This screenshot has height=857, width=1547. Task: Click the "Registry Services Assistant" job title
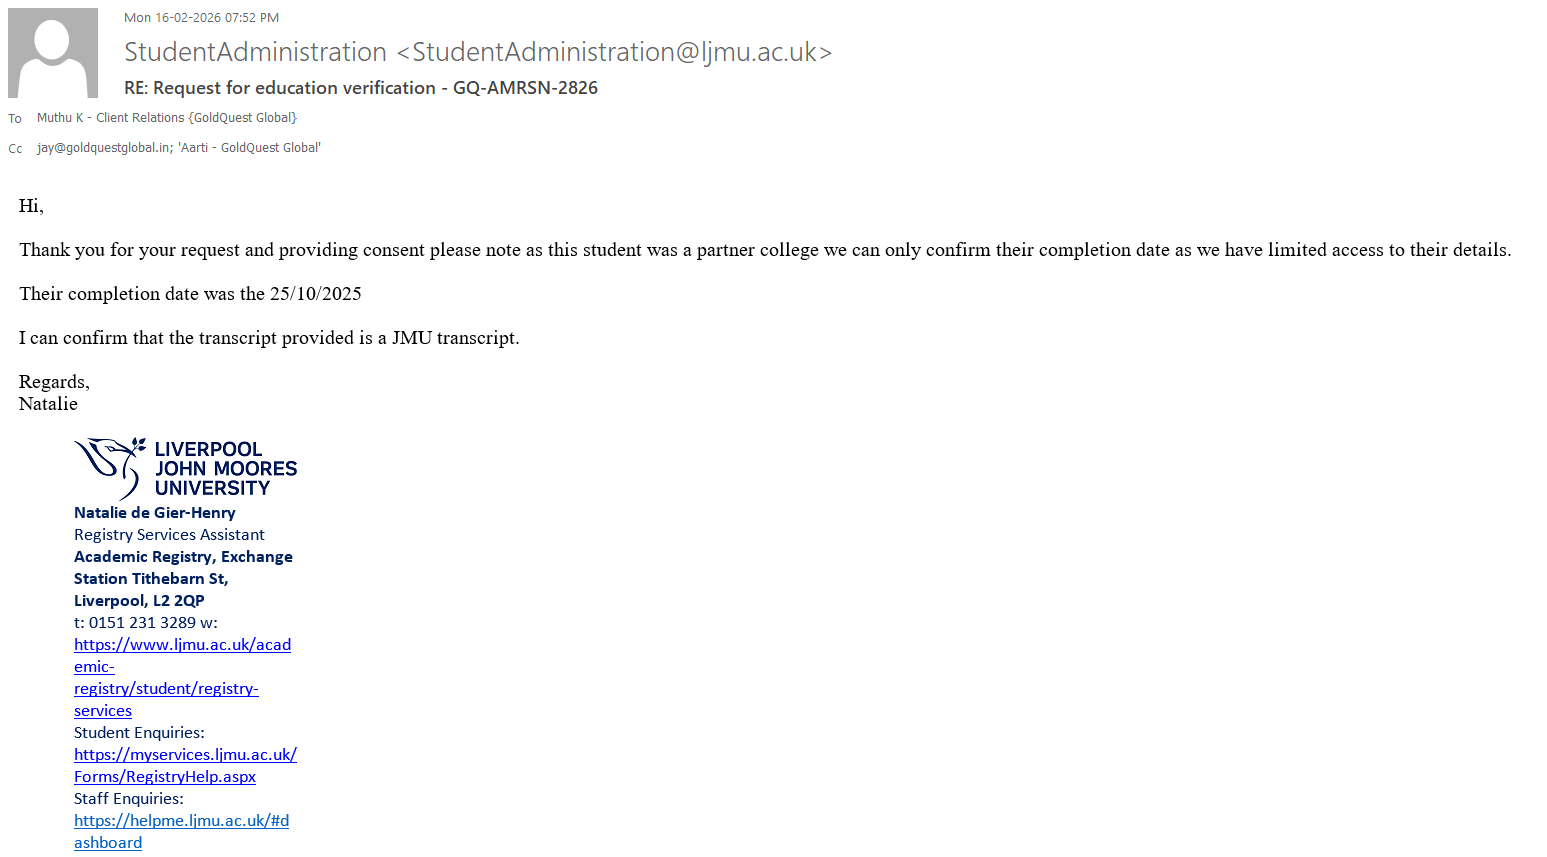[x=169, y=535]
